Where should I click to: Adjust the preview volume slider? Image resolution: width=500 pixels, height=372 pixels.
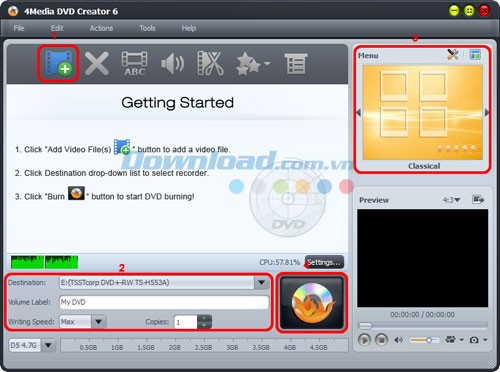click(x=425, y=340)
